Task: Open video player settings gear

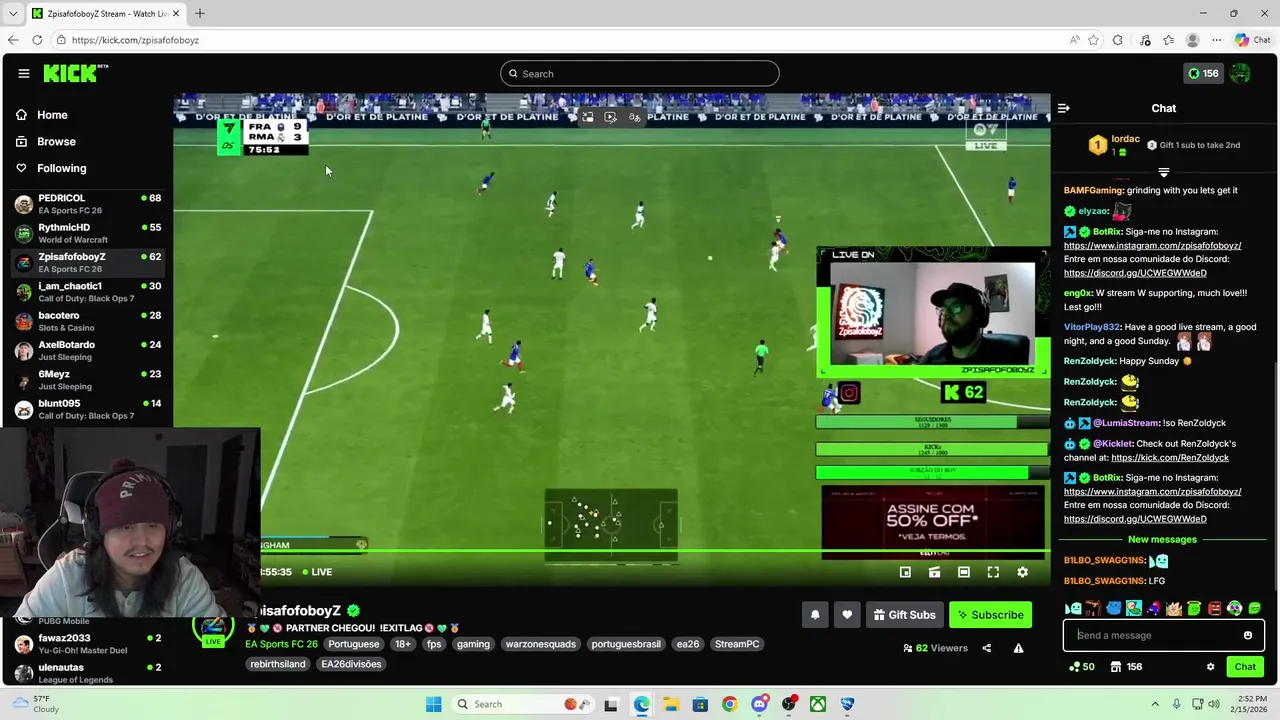Action: click(x=1022, y=572)
